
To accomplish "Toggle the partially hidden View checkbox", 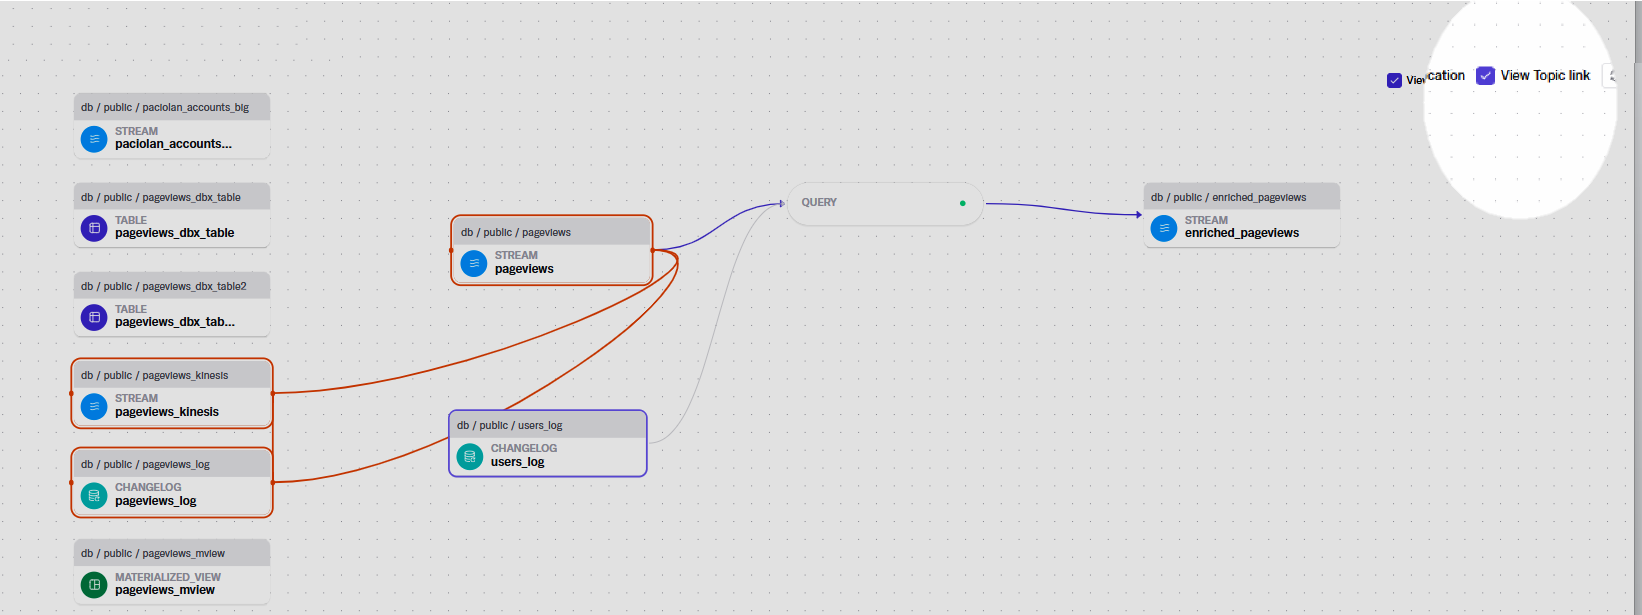I will 1394,80.
